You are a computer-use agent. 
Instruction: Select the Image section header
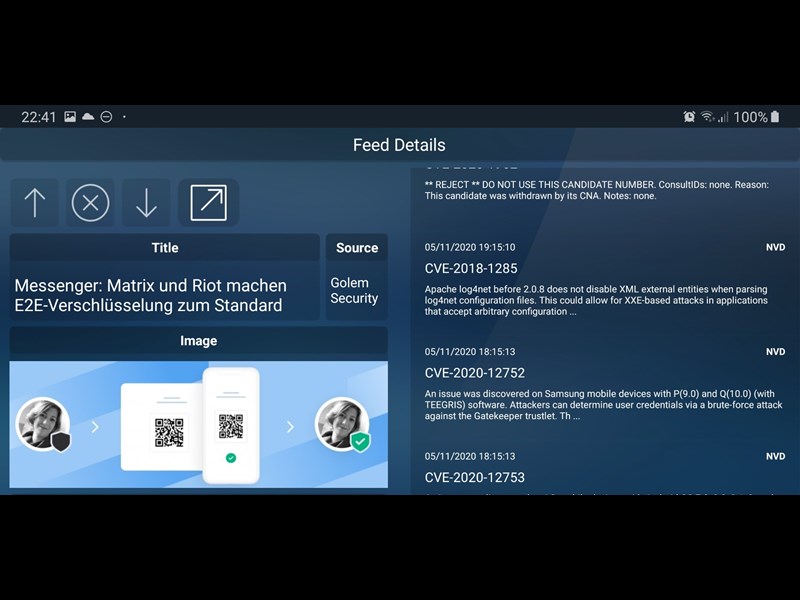pos(198,341)
